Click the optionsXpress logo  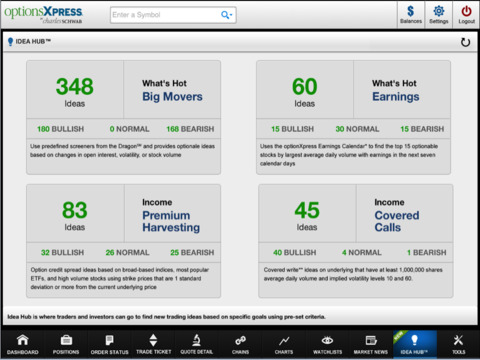point(43,14)
